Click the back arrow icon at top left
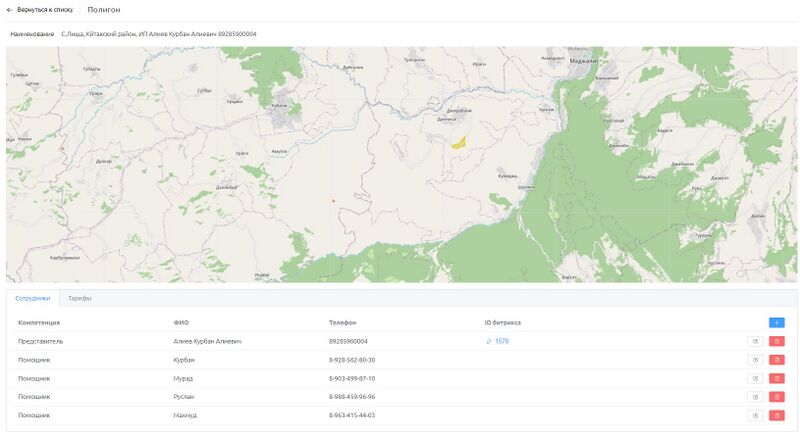Screen dimensions: 800x439 point(9,10)
